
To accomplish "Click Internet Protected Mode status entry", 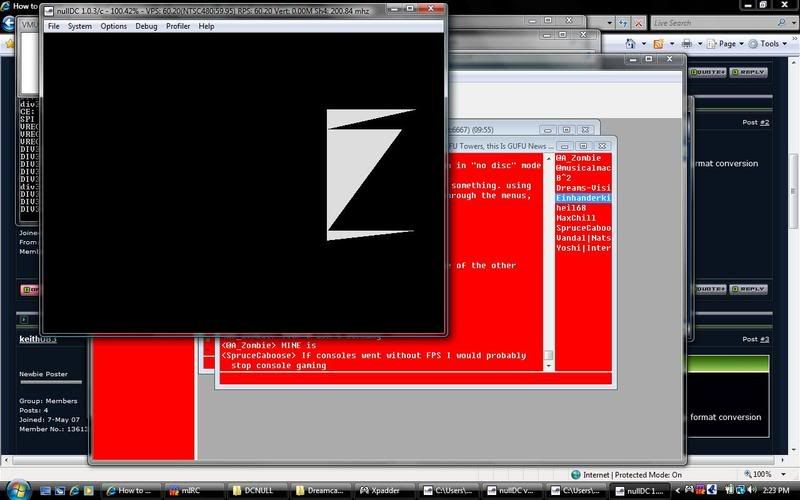I will [x=626, y=475].
